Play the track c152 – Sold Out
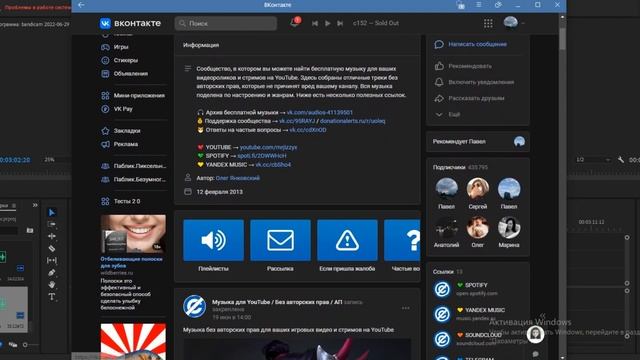The height and width of the screenshot is (360, 640). [x=328, y=23]
